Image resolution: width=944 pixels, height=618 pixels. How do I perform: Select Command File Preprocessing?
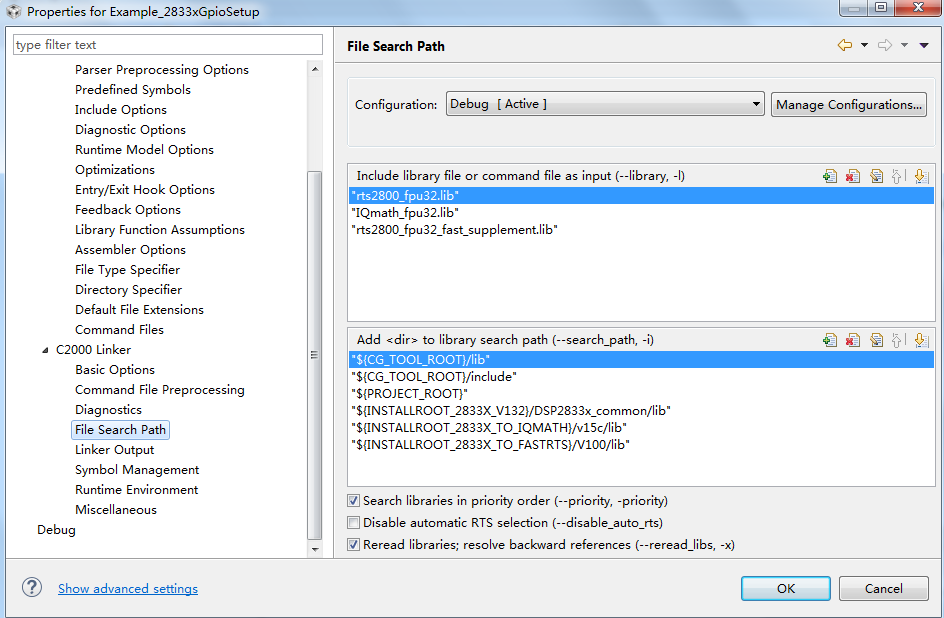[160, 389]
